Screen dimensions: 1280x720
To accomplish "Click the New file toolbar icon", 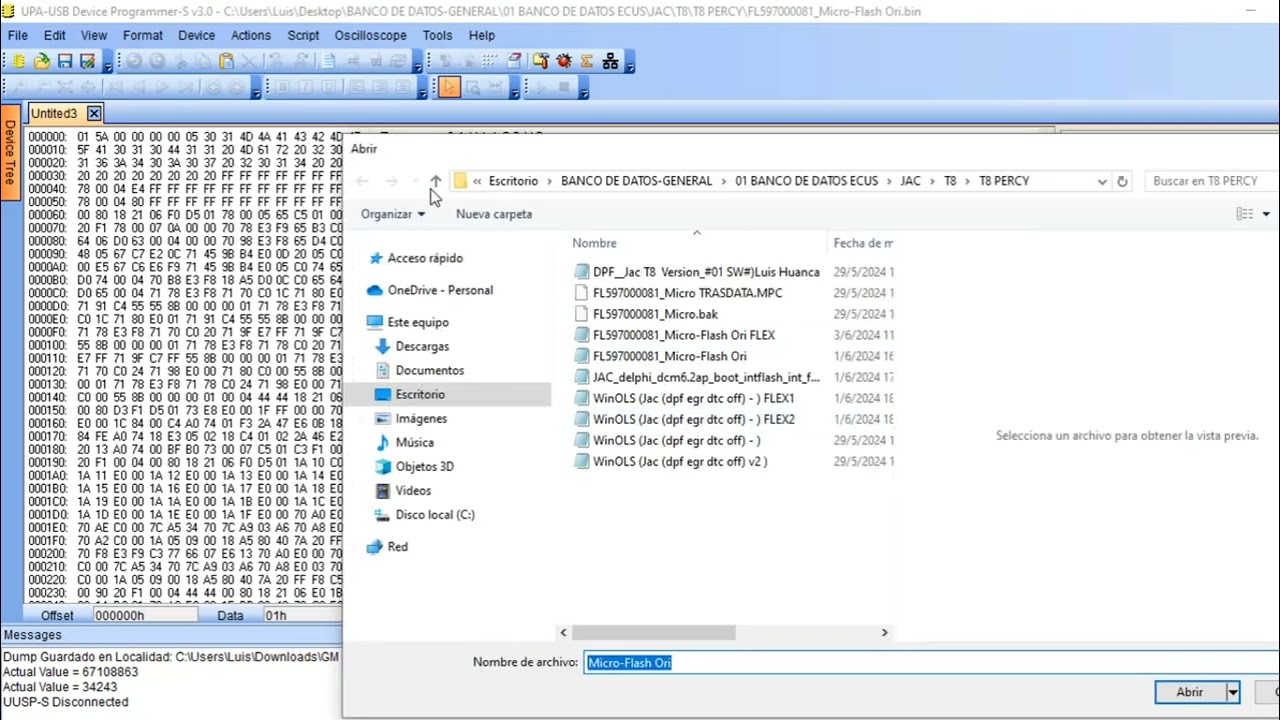I will [x=19, y=61].
